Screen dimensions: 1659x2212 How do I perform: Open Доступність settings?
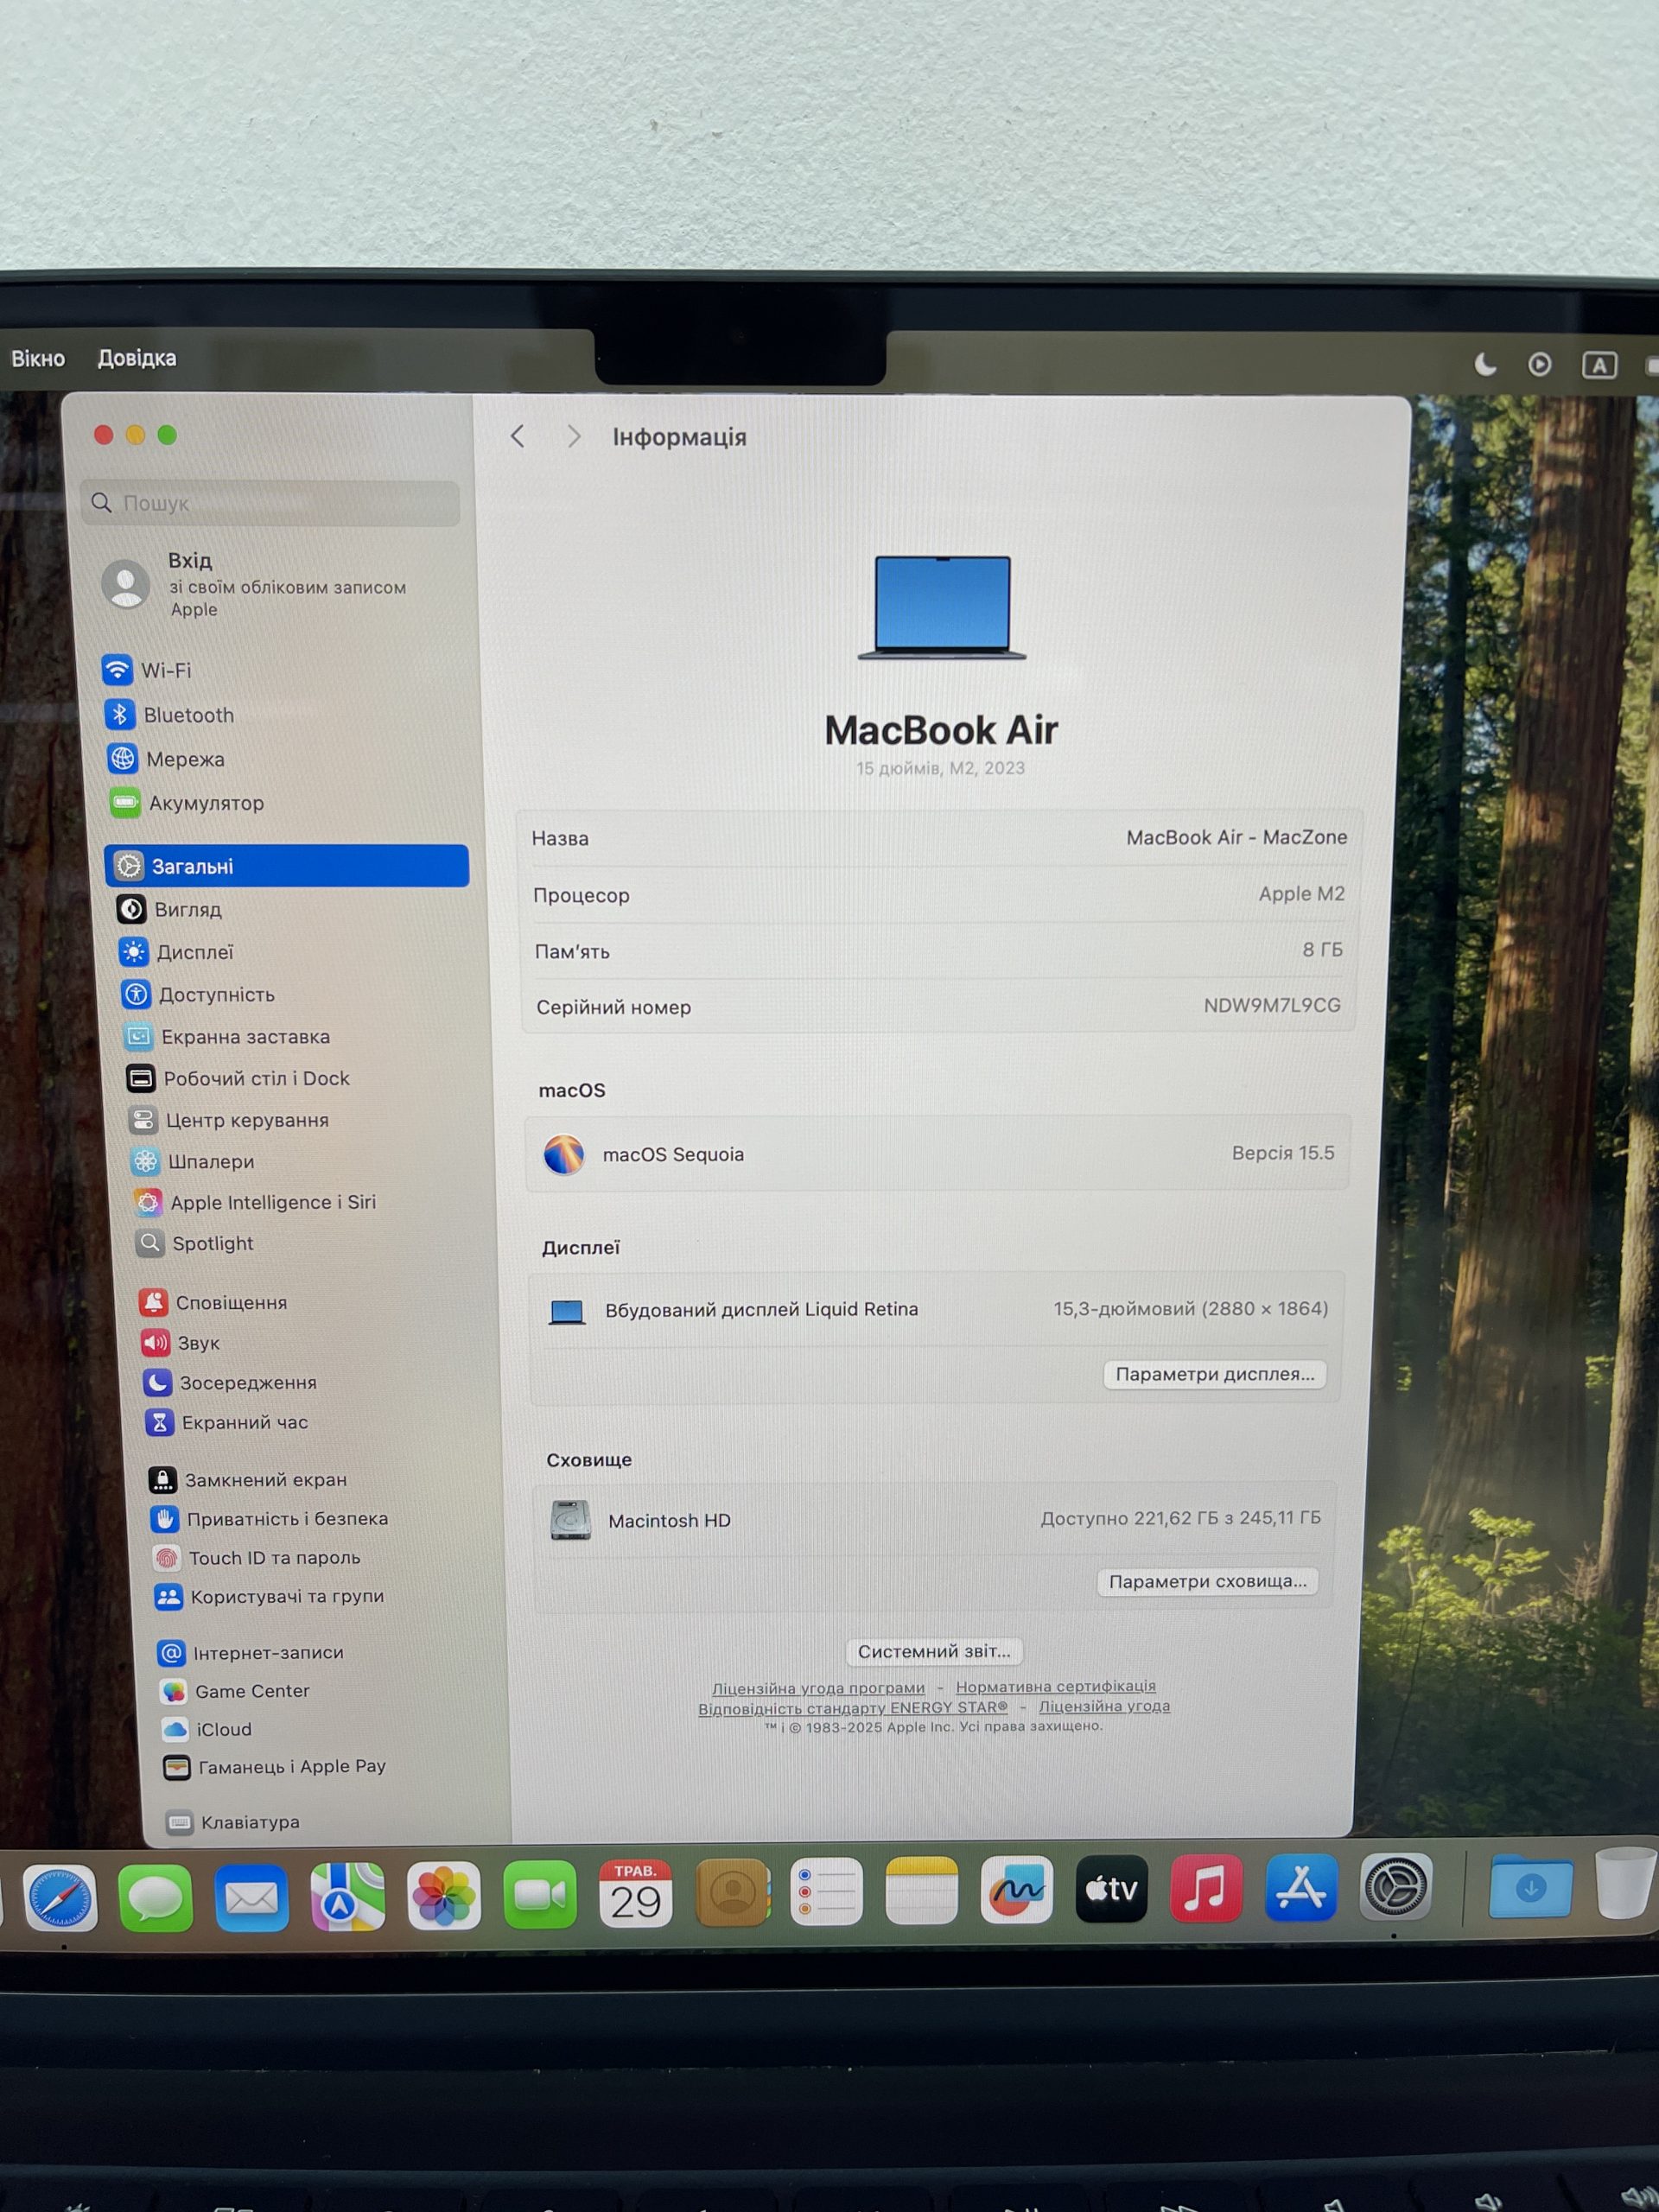[198, 994]
